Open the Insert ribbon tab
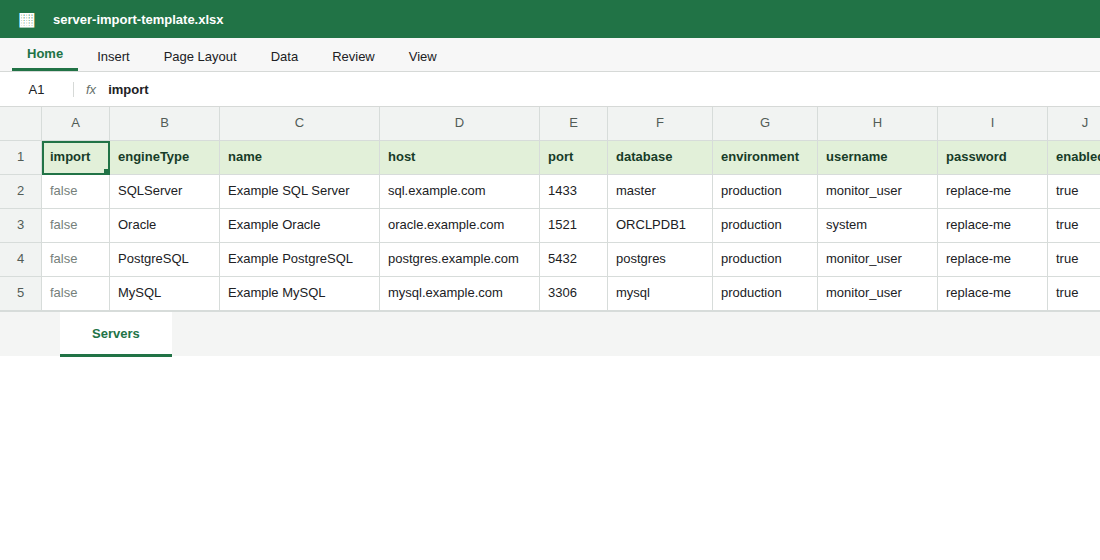Screen dimensions: 1100x560 tap(113, 57)
